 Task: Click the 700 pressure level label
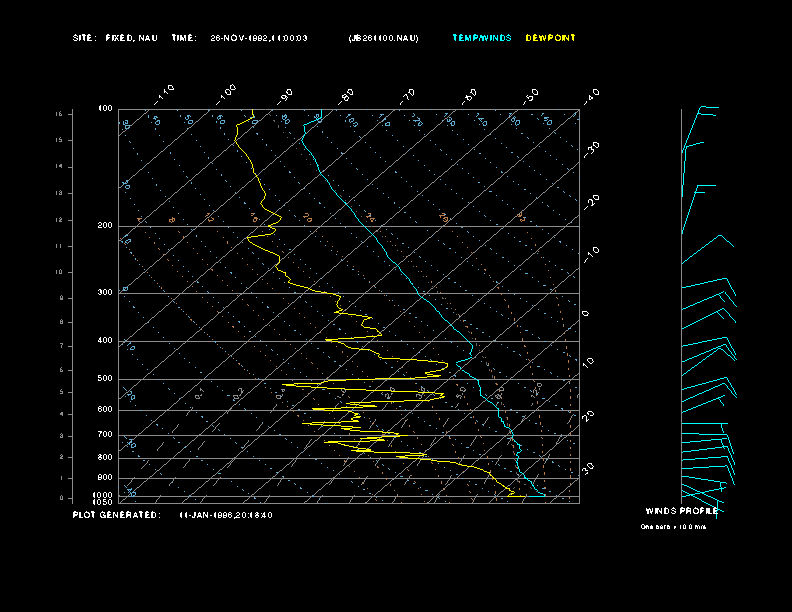pos(105,434)
